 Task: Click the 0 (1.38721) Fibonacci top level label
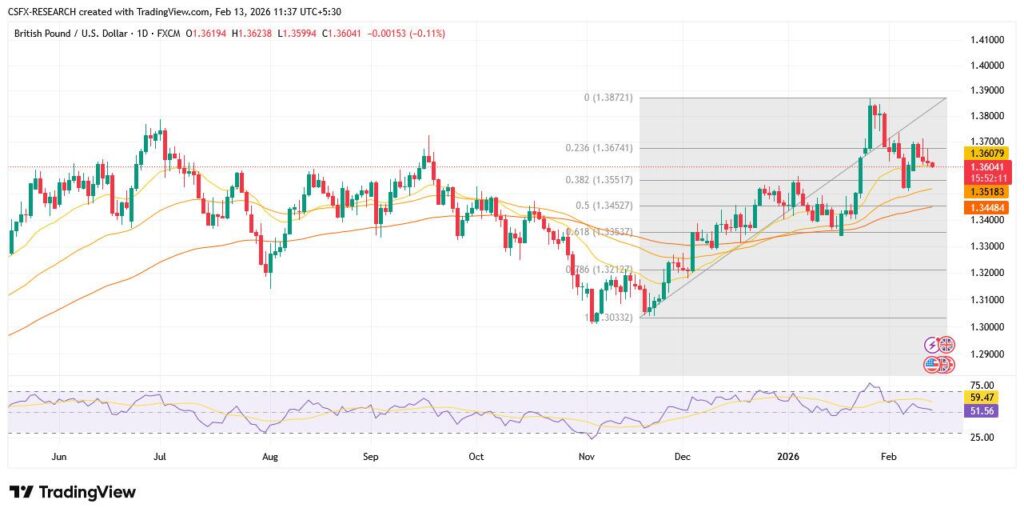(x=607, y=97)
